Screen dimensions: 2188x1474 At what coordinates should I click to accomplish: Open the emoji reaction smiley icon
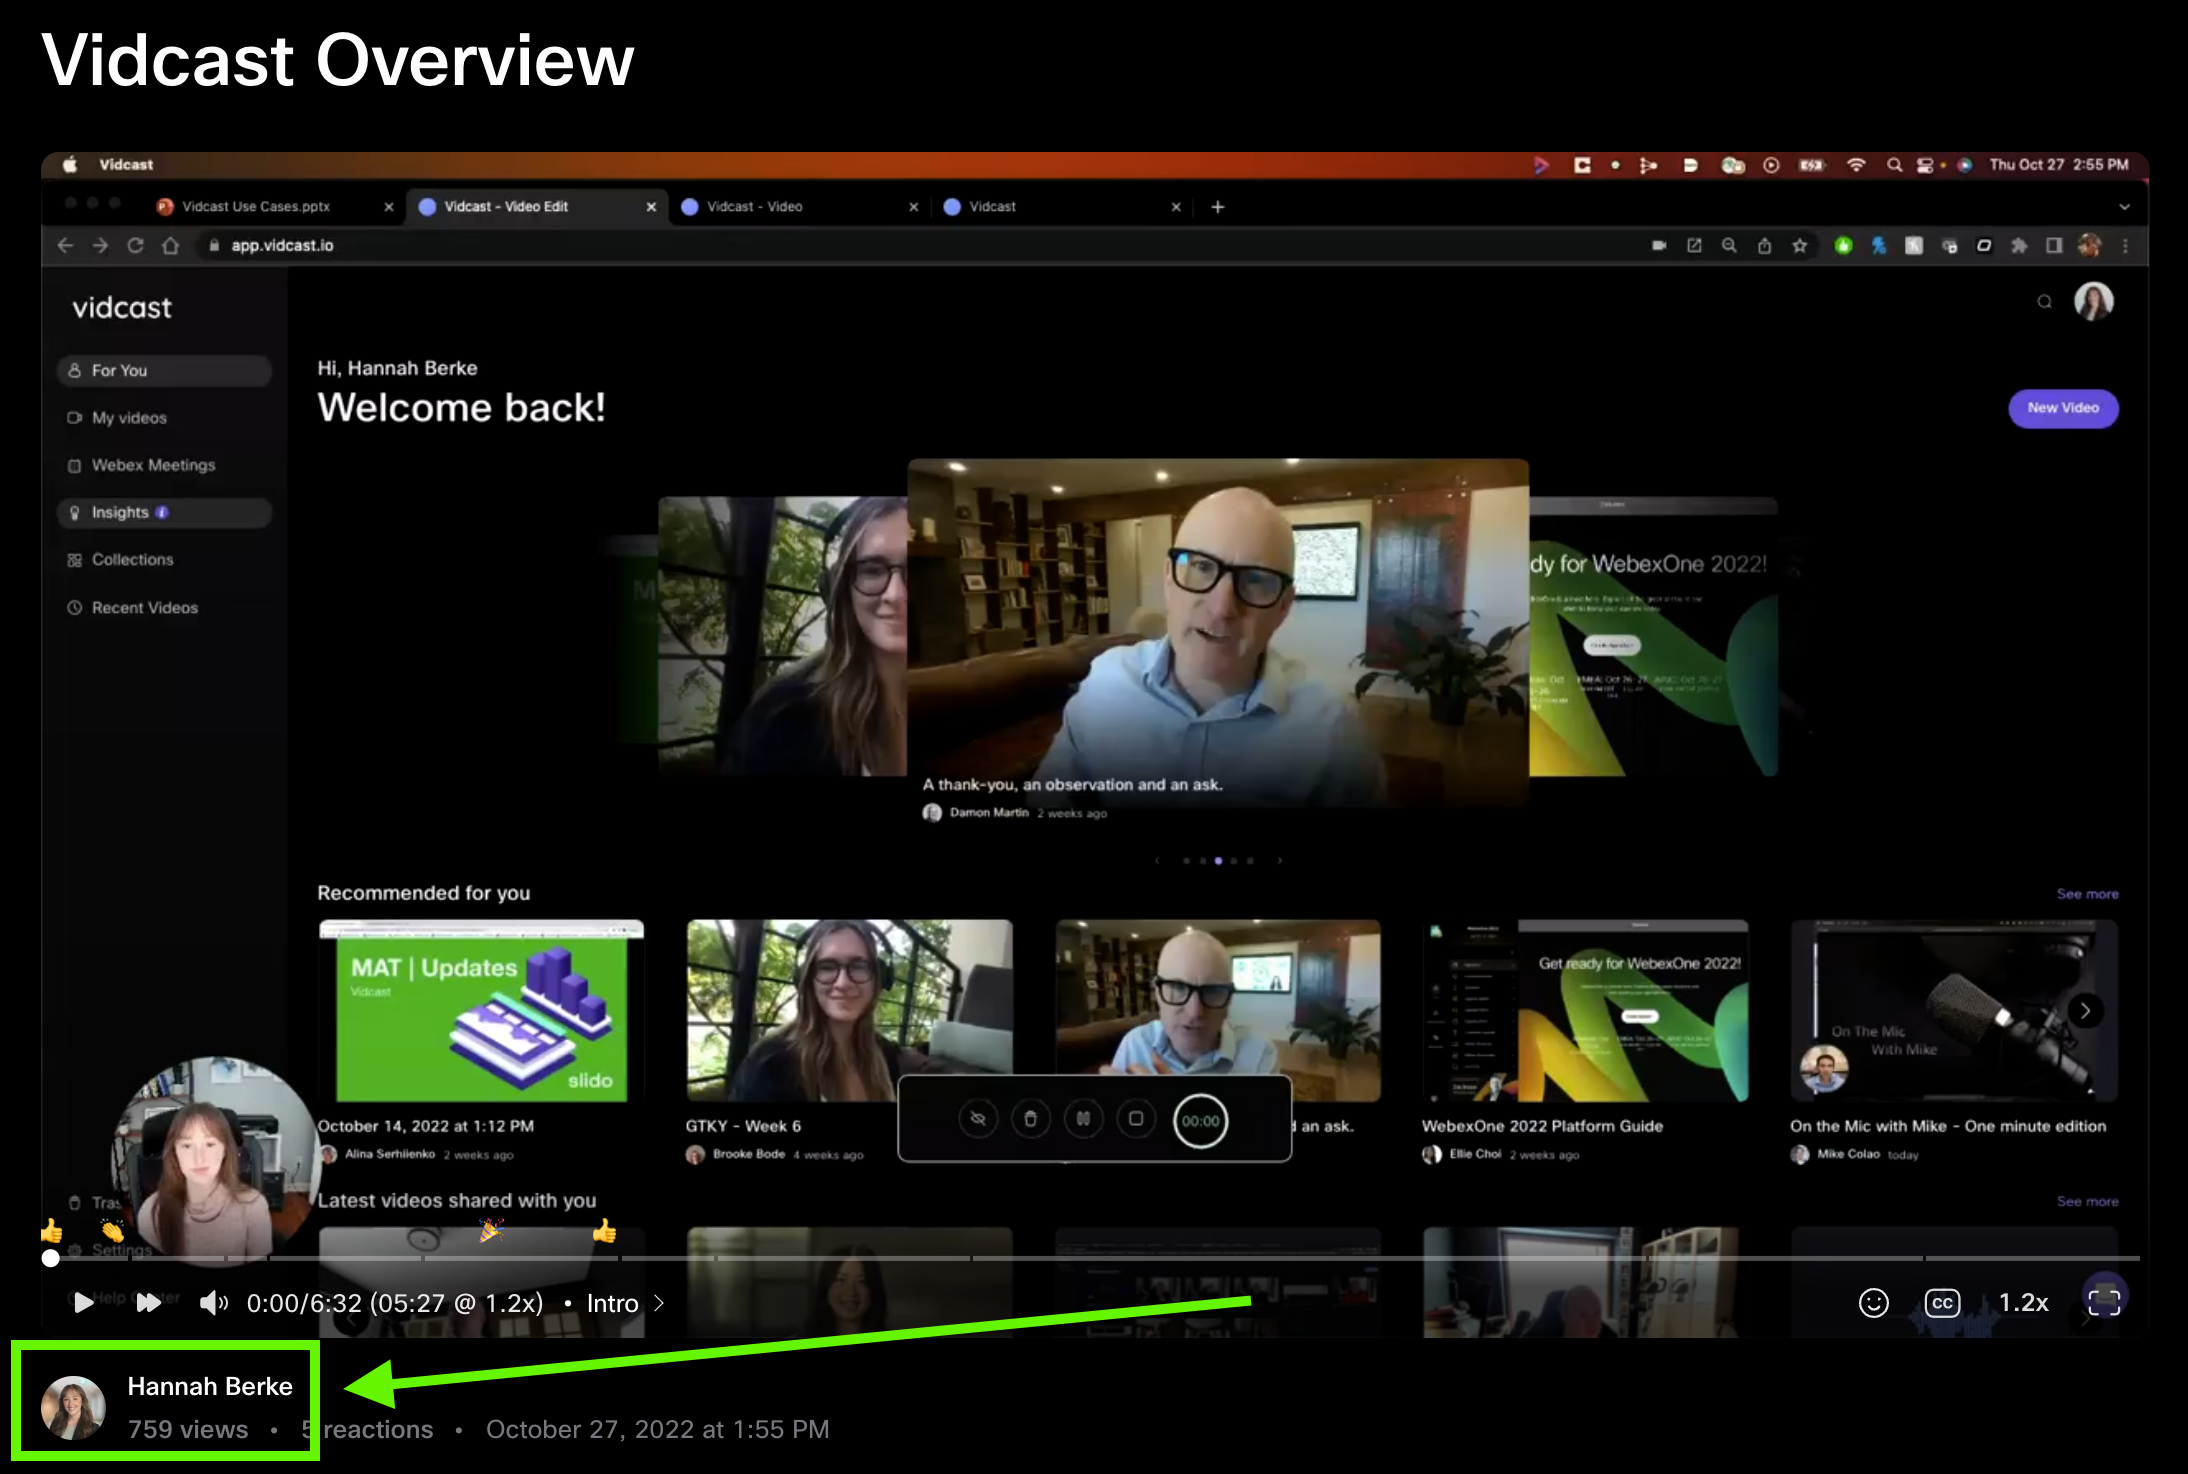click(1873, 1302)
